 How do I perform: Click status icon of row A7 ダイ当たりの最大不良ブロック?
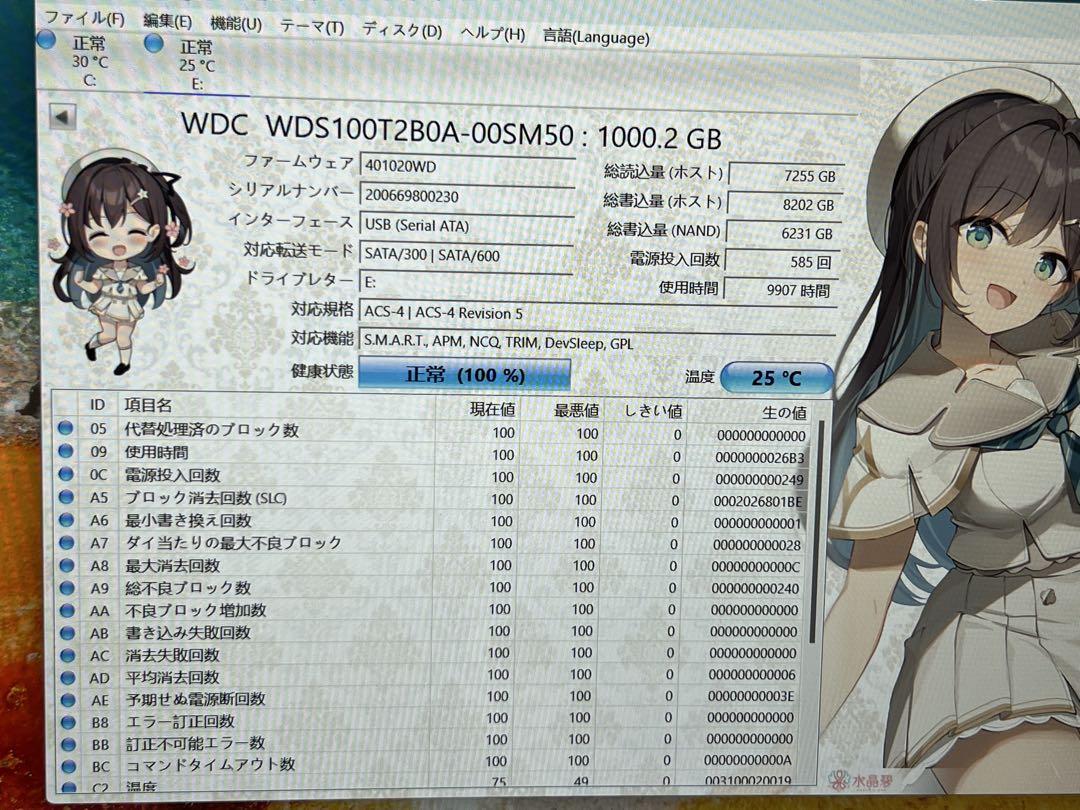tap(66, 542)
